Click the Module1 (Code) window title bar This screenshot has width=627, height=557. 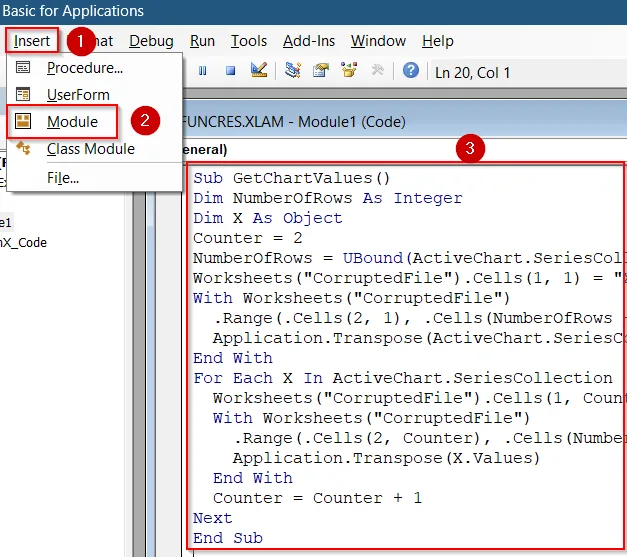pos(404,122)
